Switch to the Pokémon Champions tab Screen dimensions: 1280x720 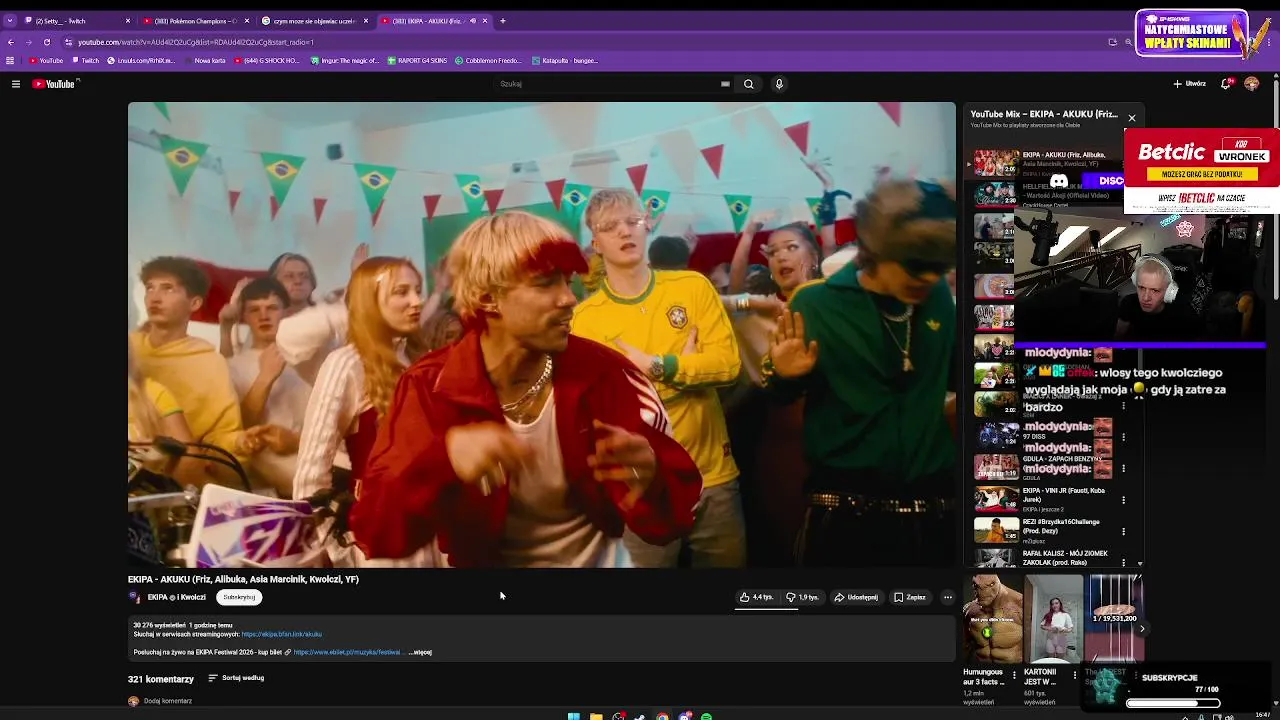195,21
